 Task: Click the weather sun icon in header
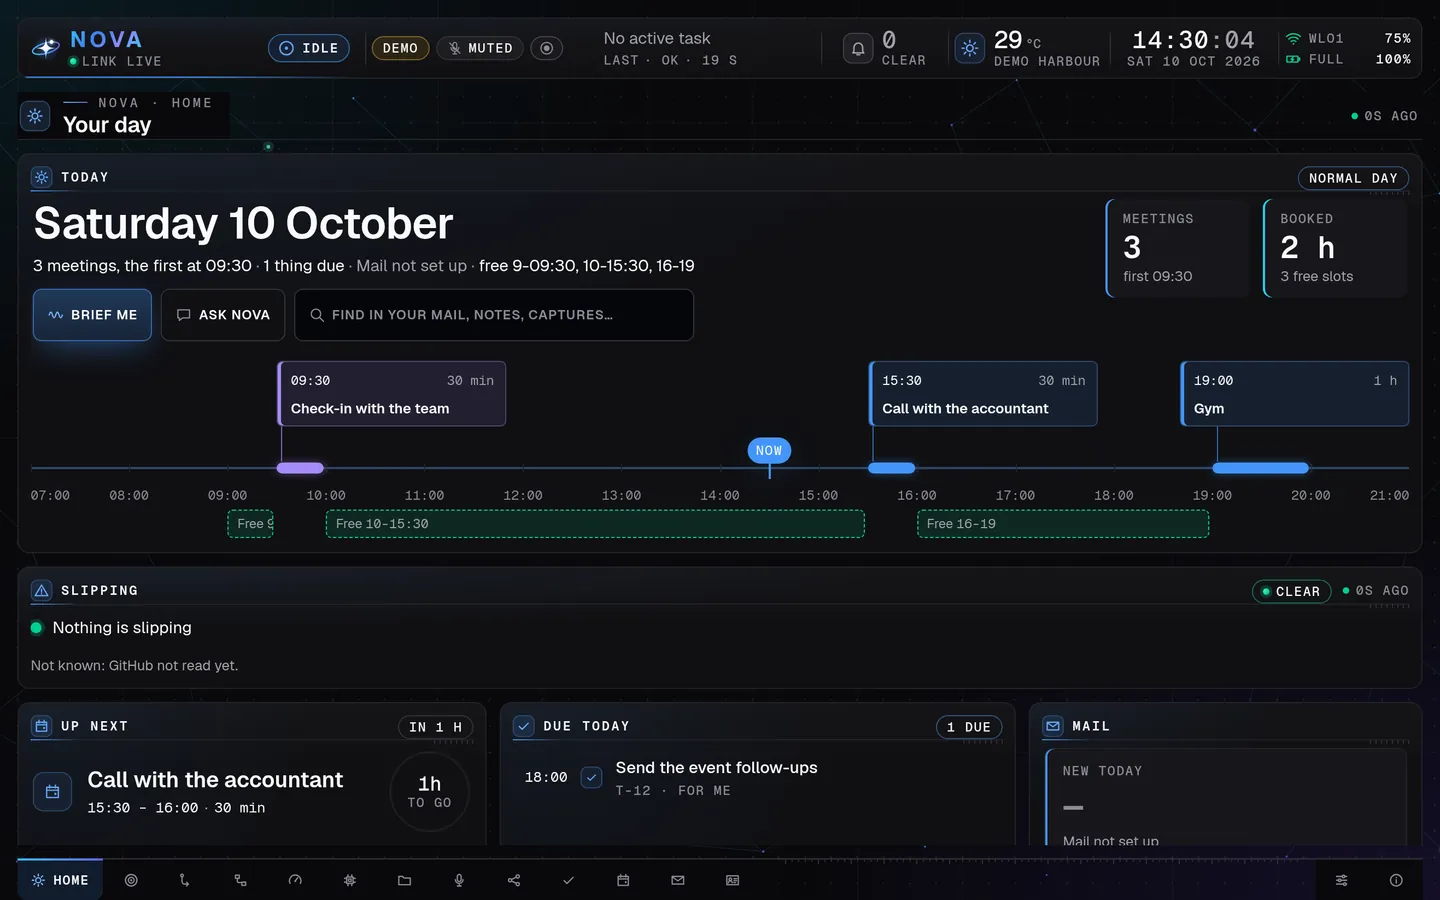coord(970,48)
